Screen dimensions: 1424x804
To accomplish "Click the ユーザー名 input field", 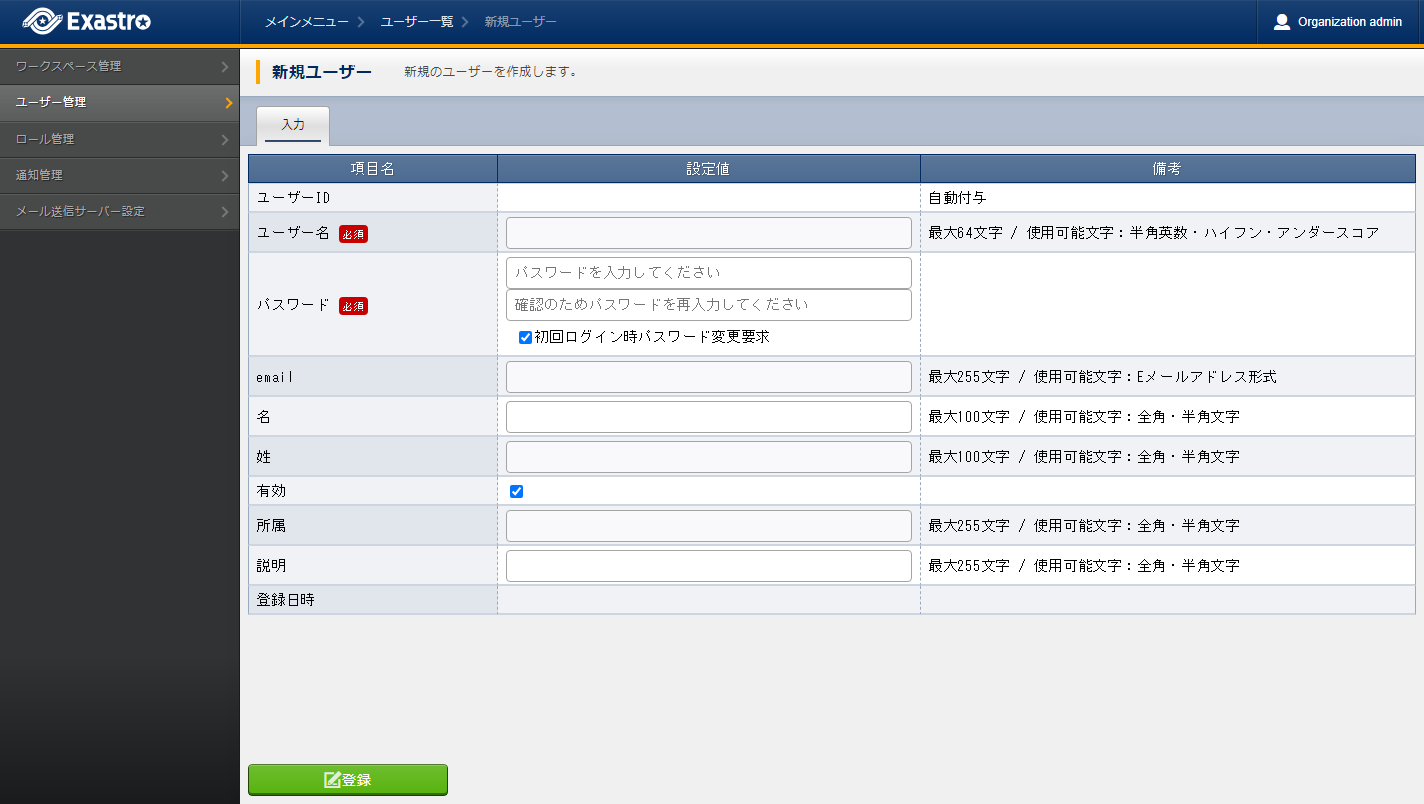I will coord(708,233).
